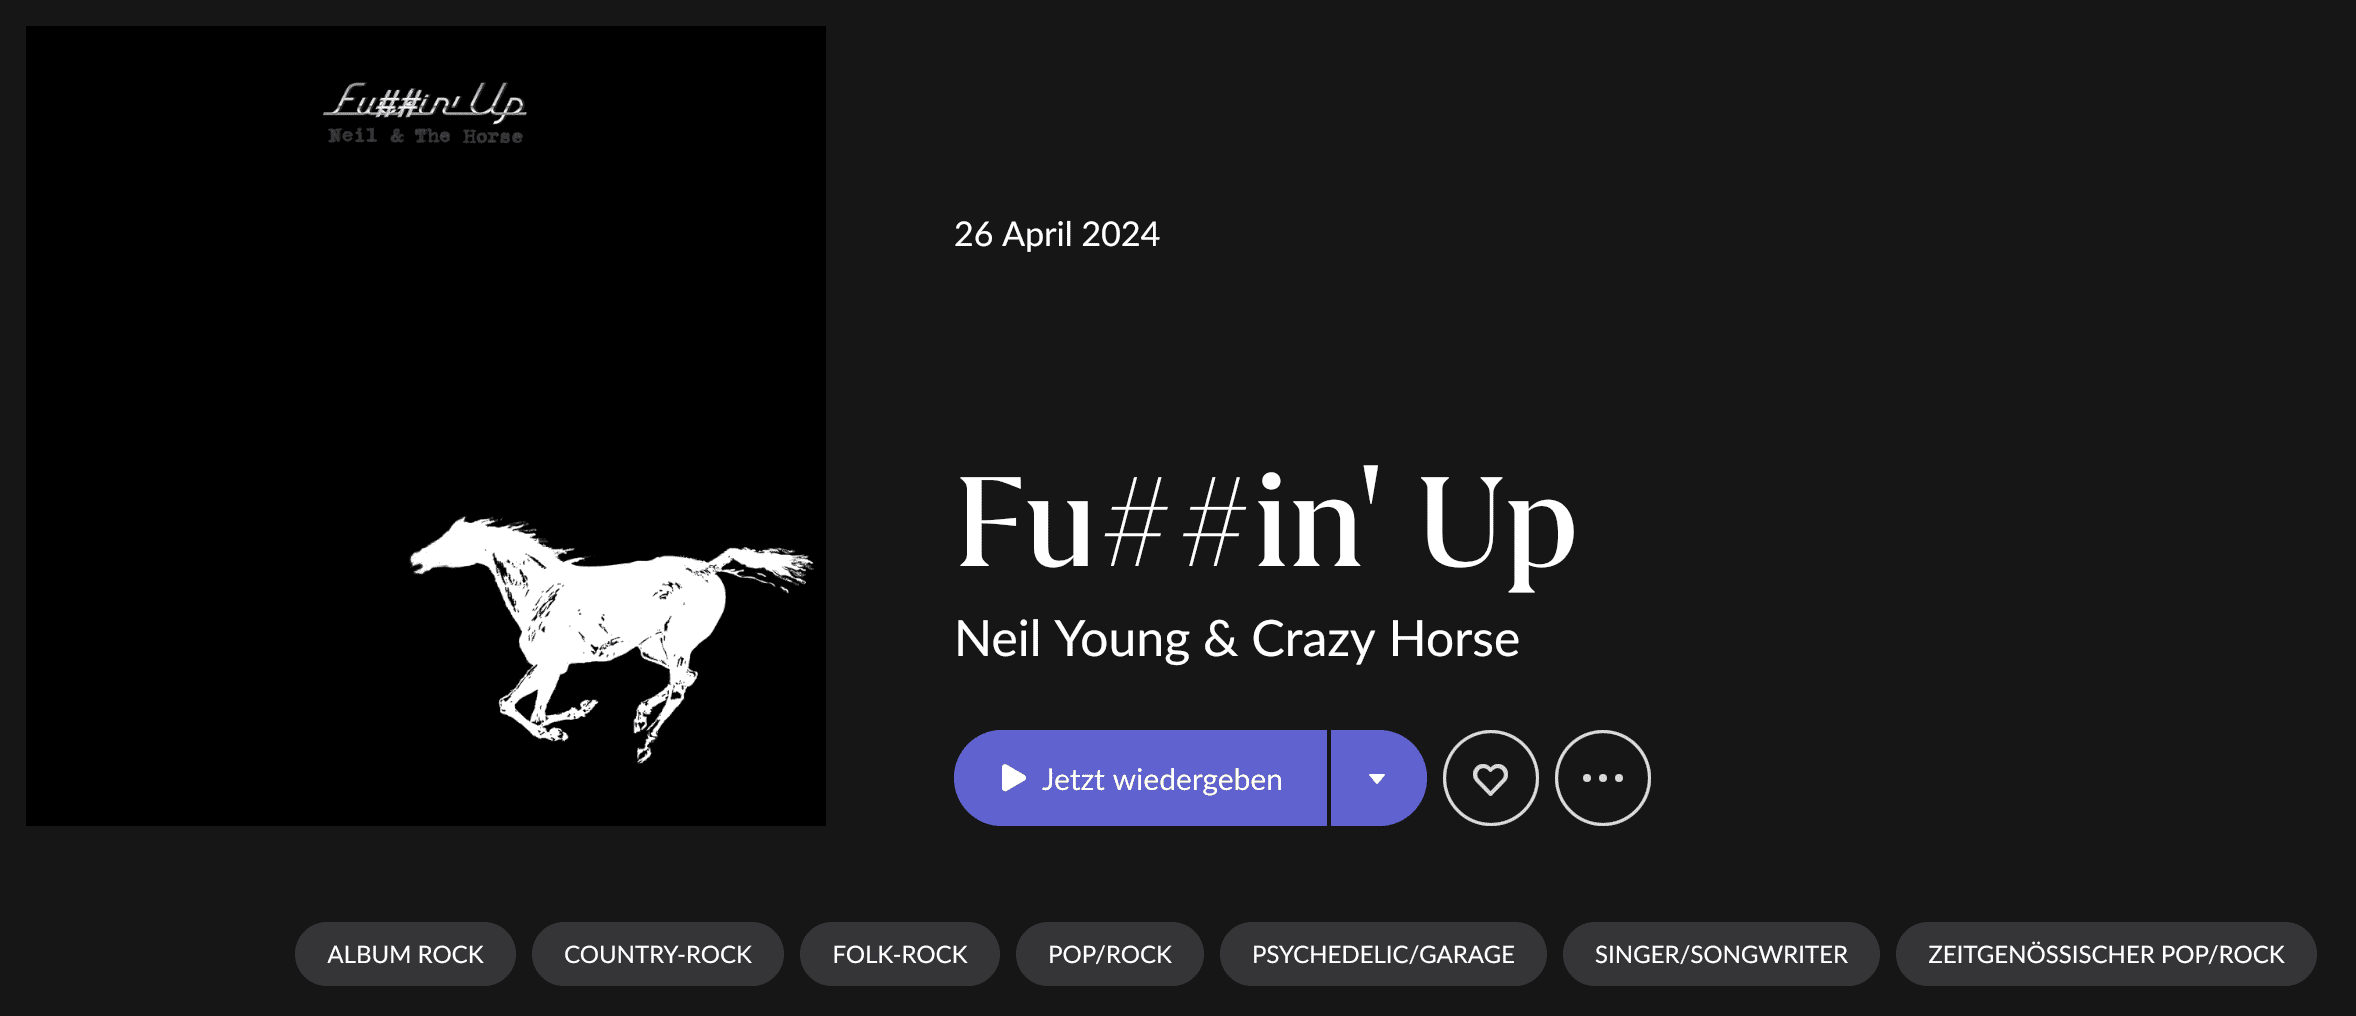Favorite the album with the heart icon
This screenshot has width=2356, height=1016.
tap(1490, 778)
